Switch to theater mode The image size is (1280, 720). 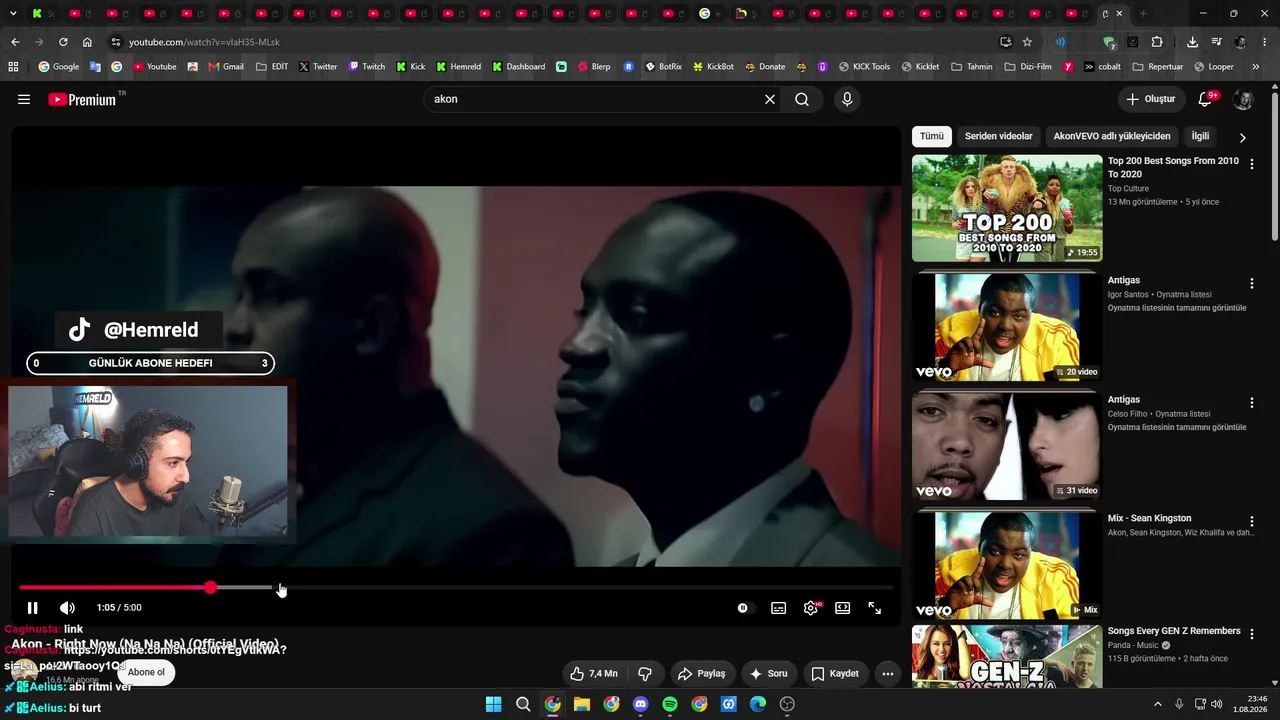pyautogui.click(x=843, y=607)
